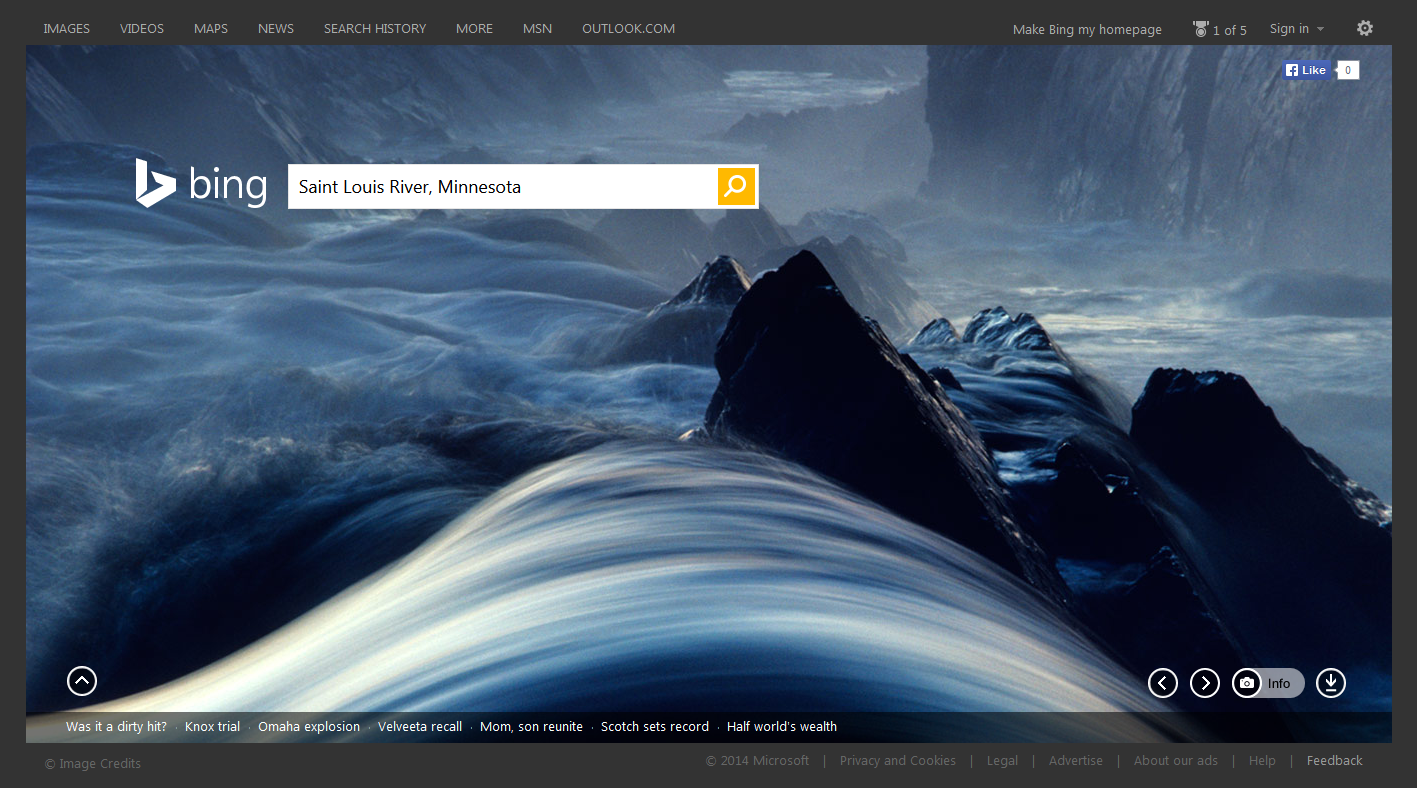The height and width of the screenshot is (788, 1417).
Task: Open the 'Was it a dirty hit?' story
Action: coord(116,727)
